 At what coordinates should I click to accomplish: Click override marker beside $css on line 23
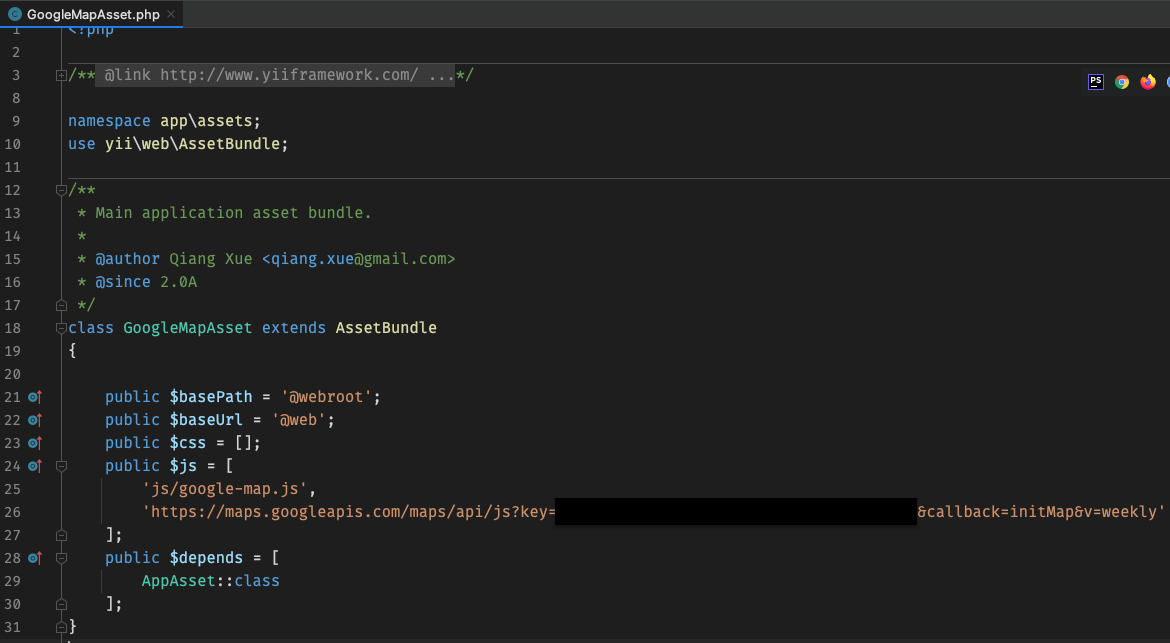35,443
